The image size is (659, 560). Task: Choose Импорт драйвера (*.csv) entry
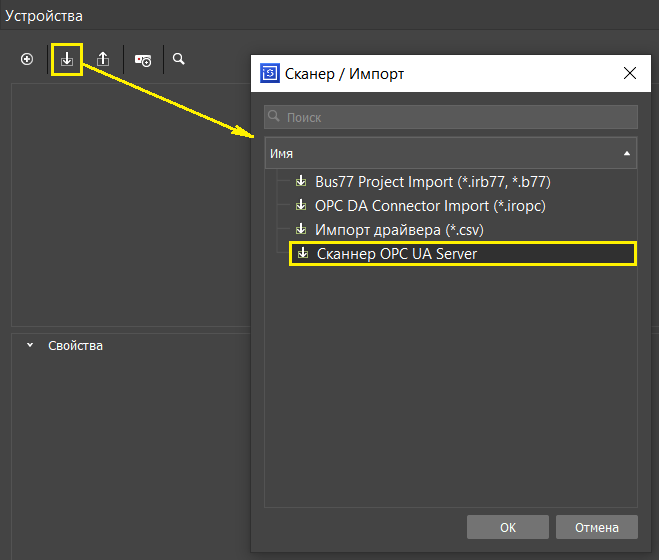click(400, 230)
